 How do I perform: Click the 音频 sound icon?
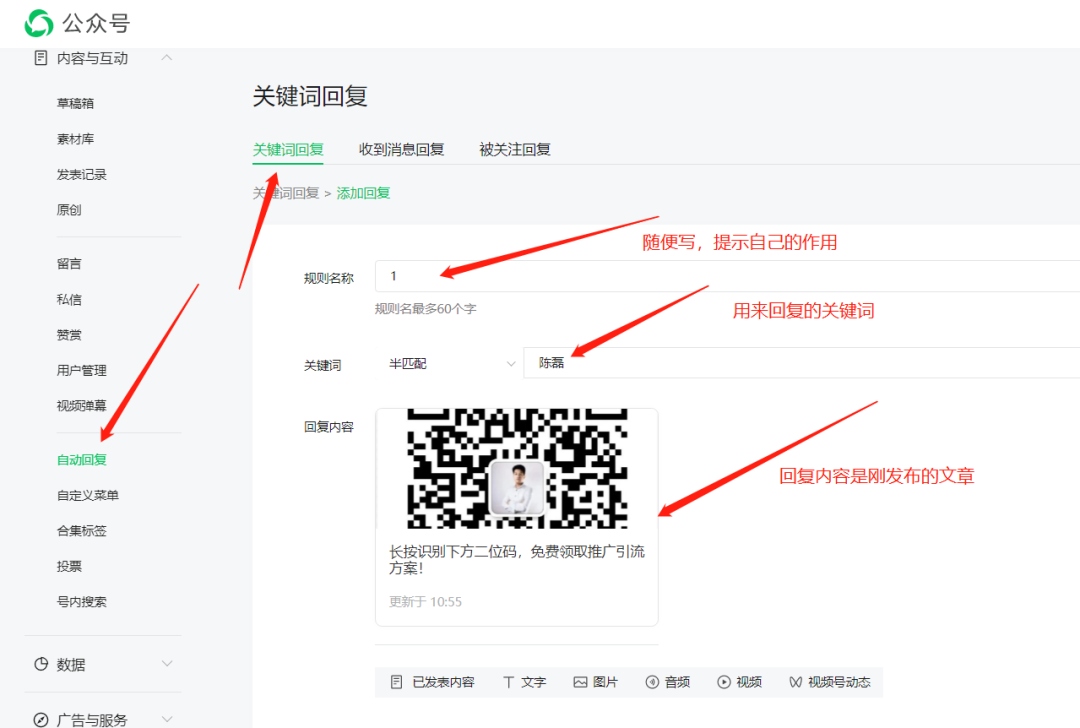click(652, 682)
